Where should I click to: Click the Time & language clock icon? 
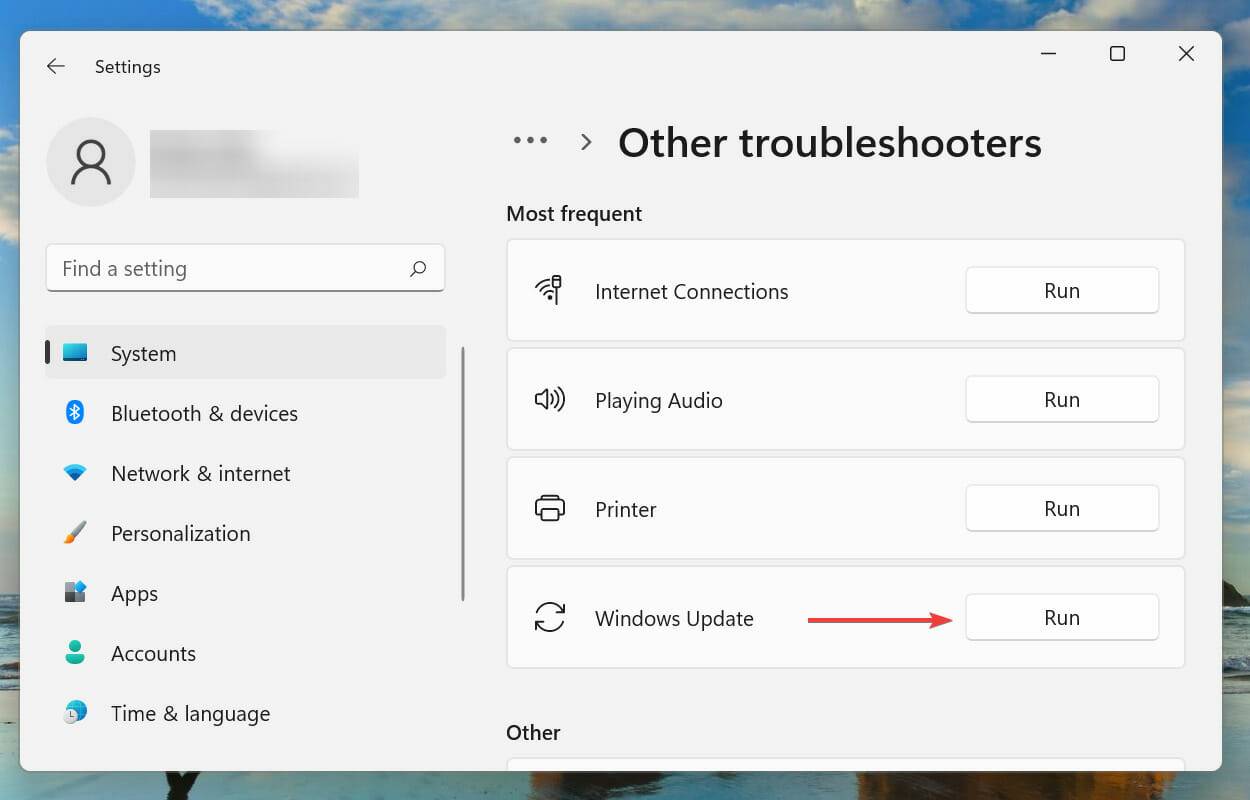pos(74,713)
